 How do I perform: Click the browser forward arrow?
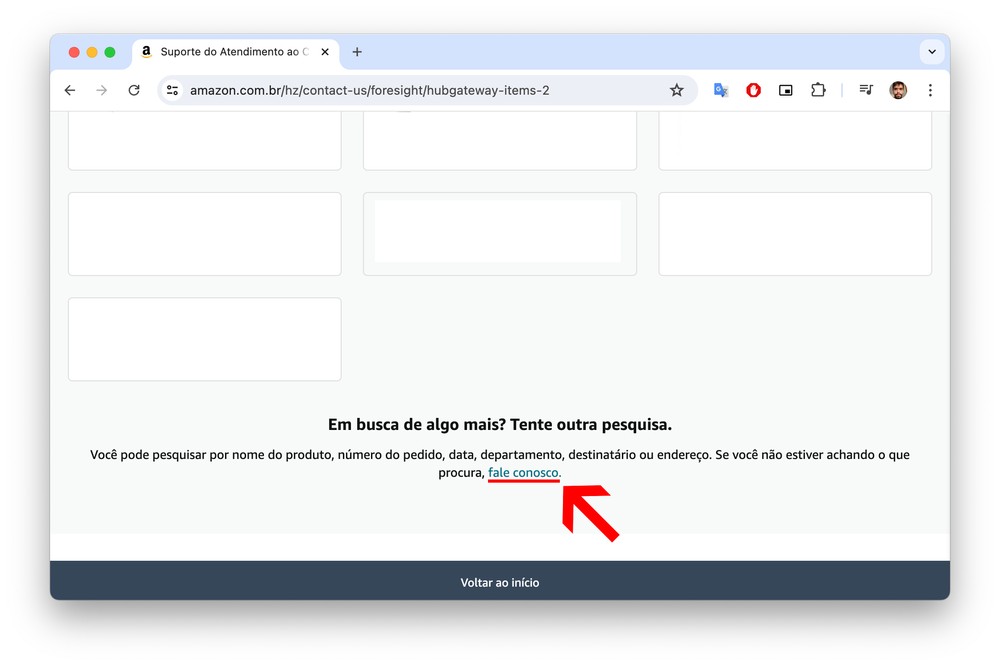pos(101,91)
